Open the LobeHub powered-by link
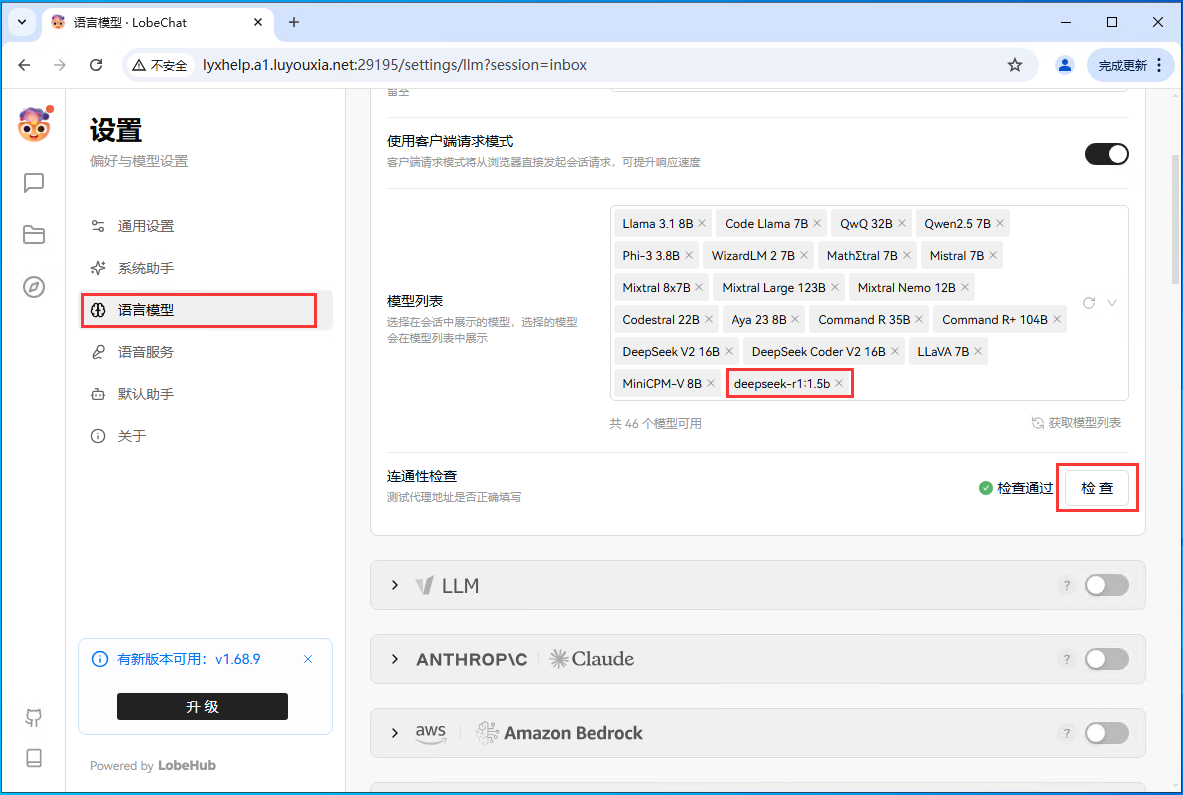Viewport: 1183px width, 795px height. 186,766
